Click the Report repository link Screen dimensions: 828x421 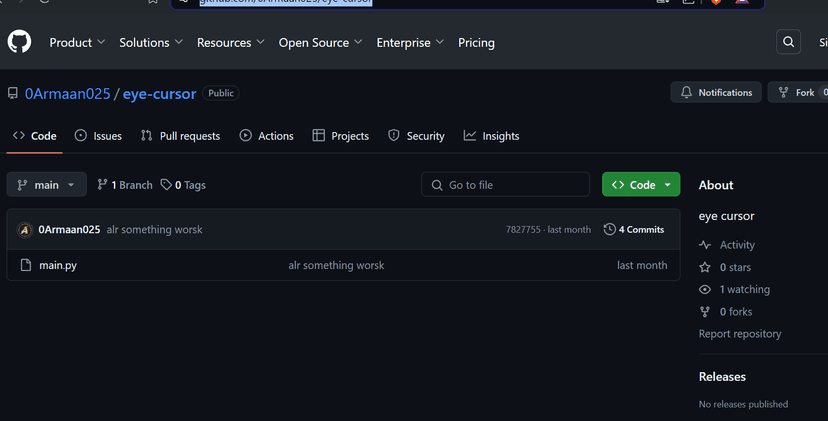click(739, 334)
